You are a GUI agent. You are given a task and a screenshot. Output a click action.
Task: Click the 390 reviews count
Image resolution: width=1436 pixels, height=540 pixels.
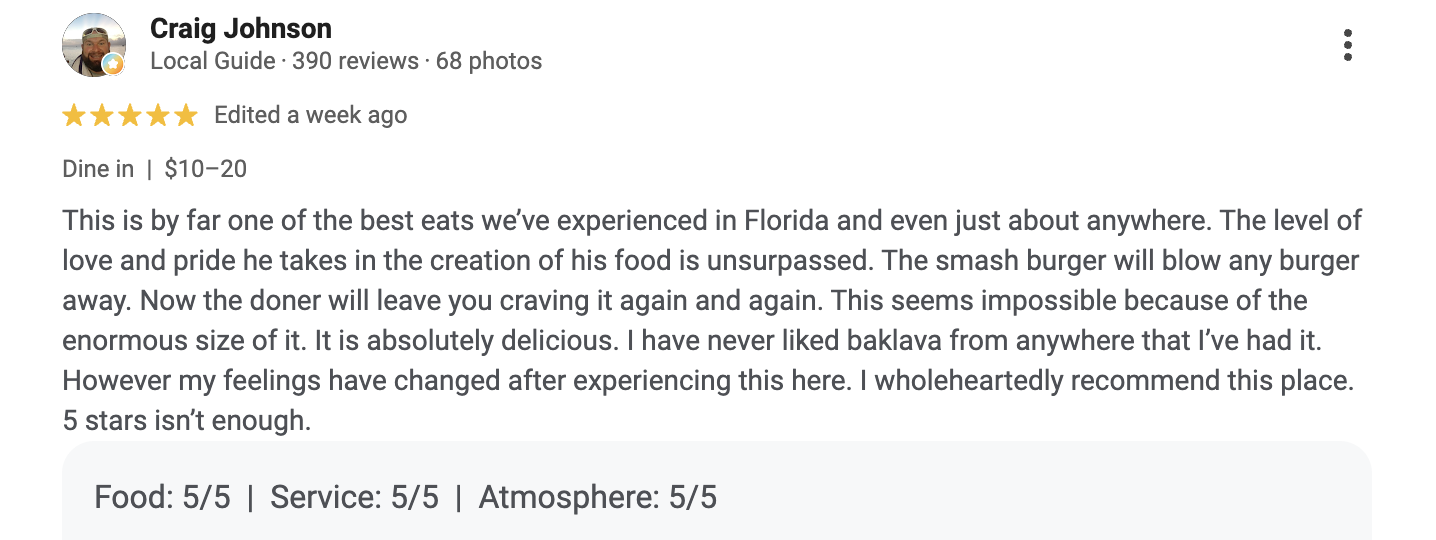[x=355, y=61]
